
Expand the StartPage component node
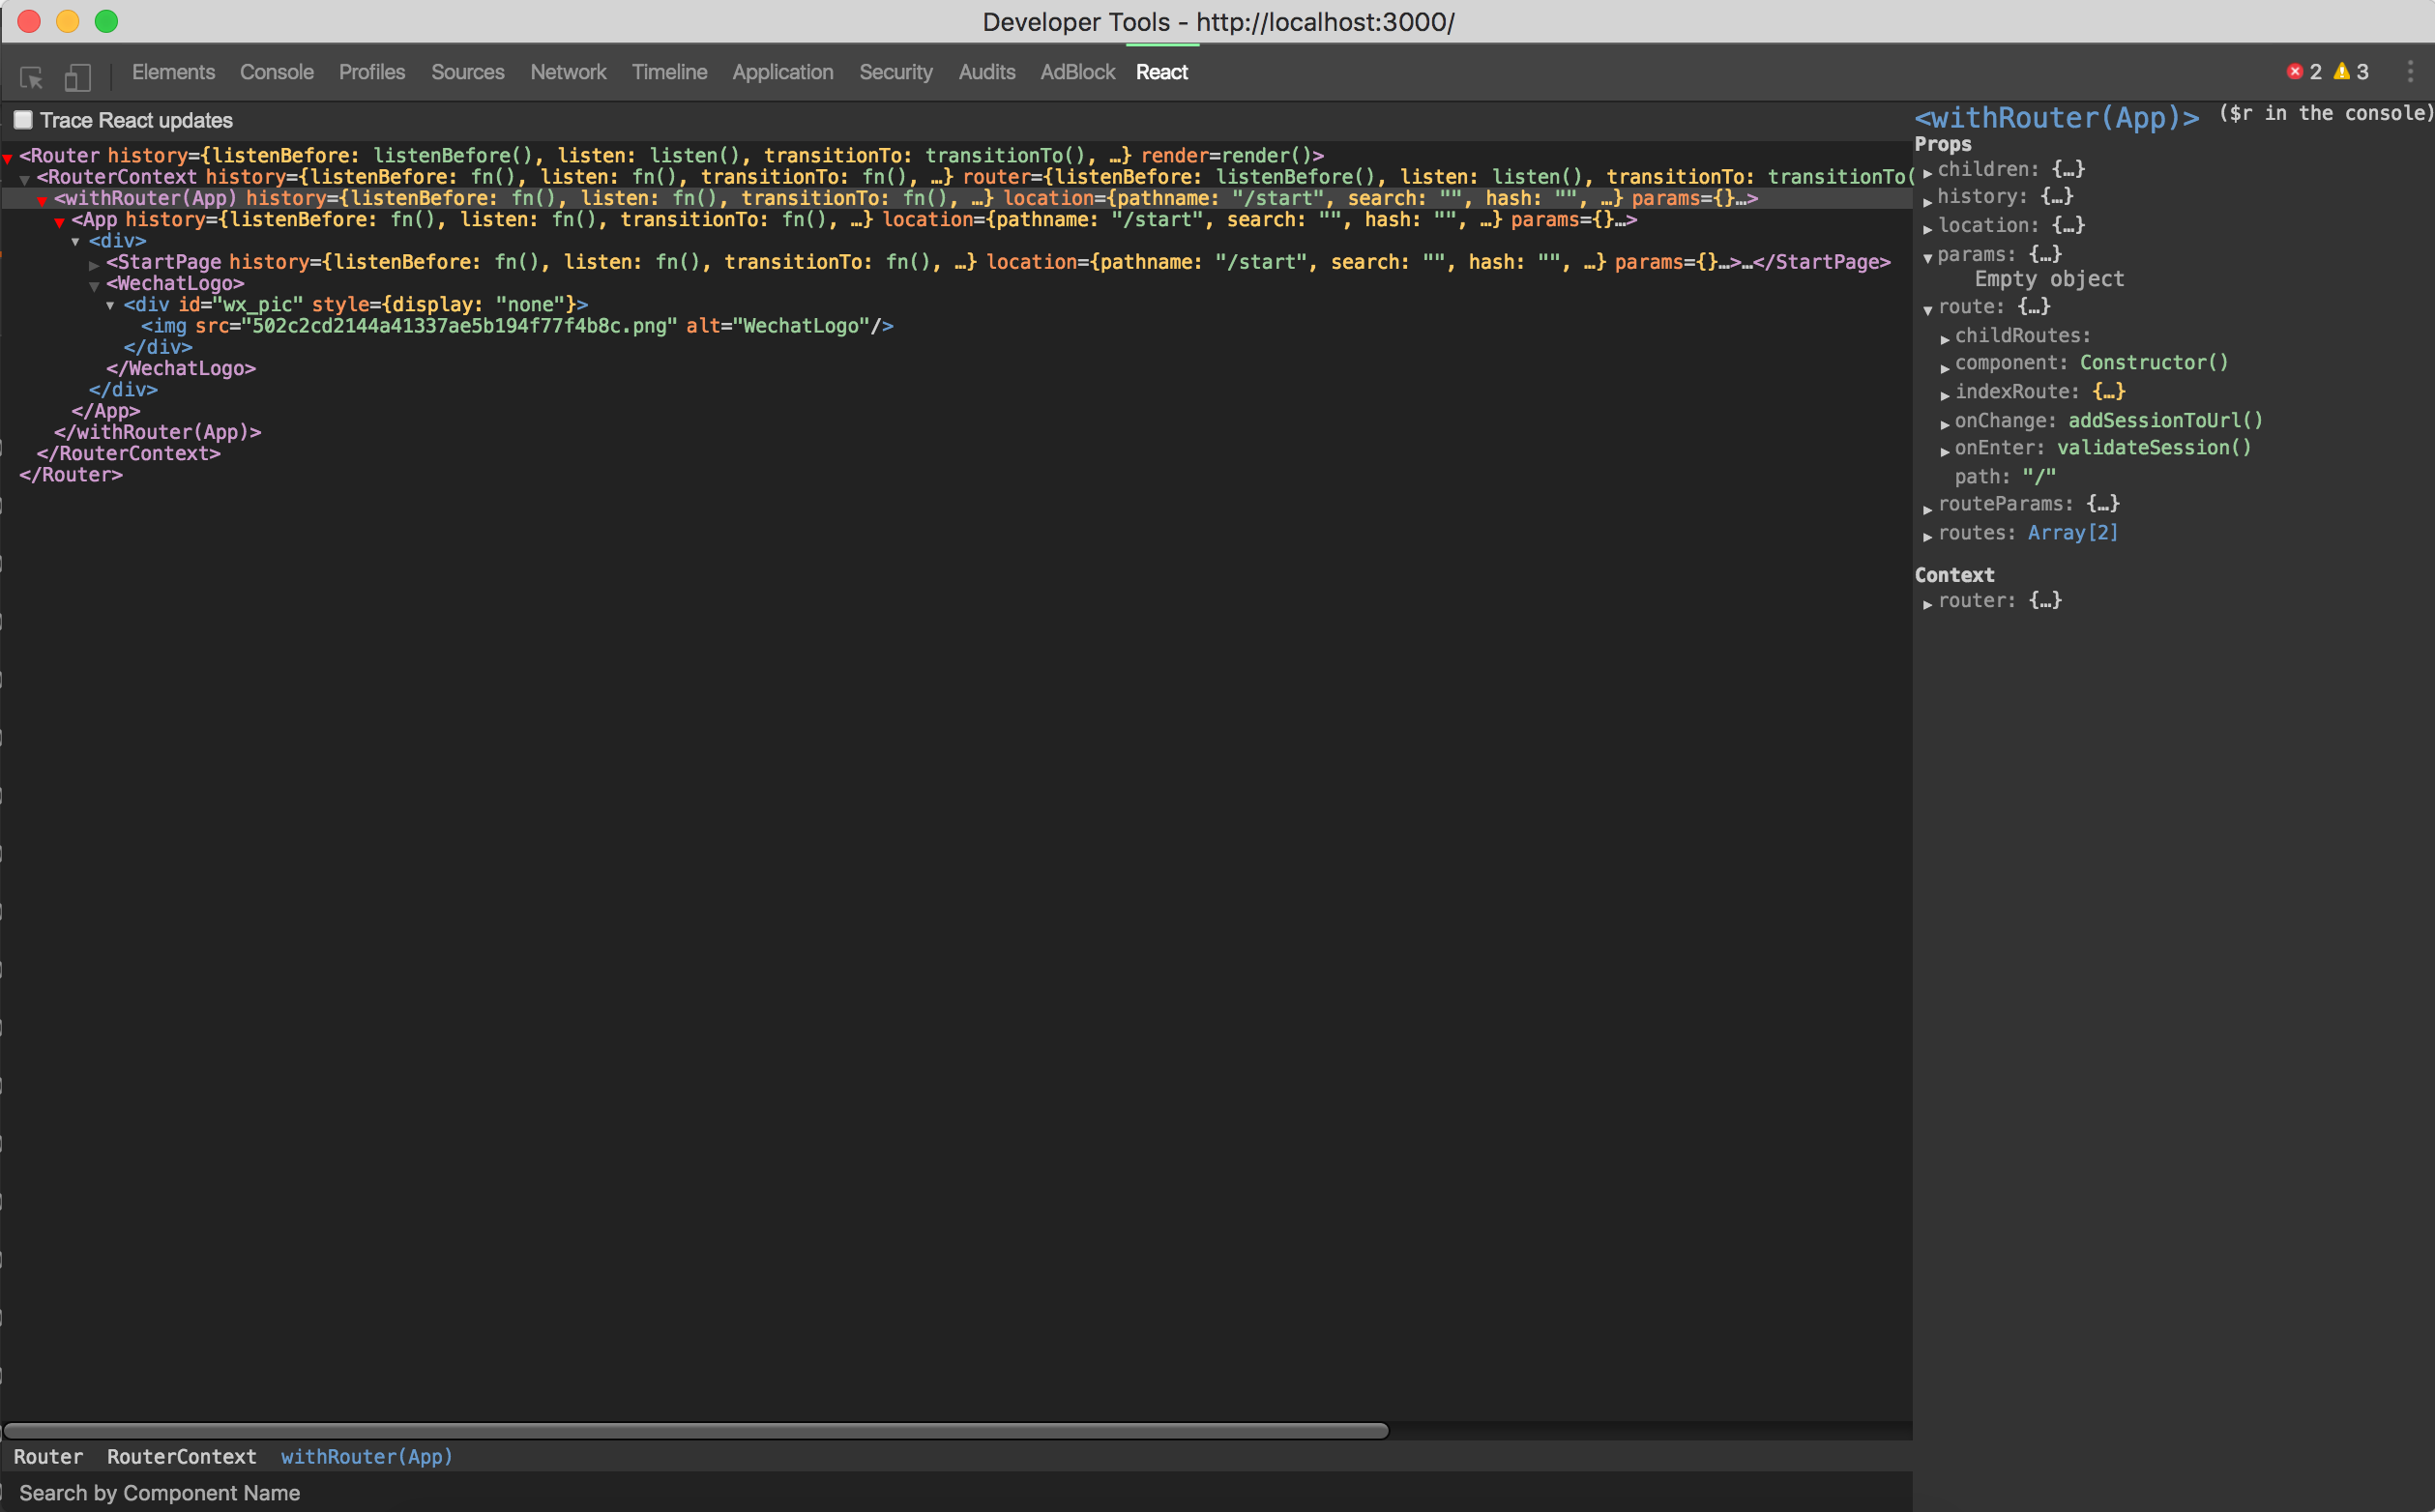tap(94, 265)
